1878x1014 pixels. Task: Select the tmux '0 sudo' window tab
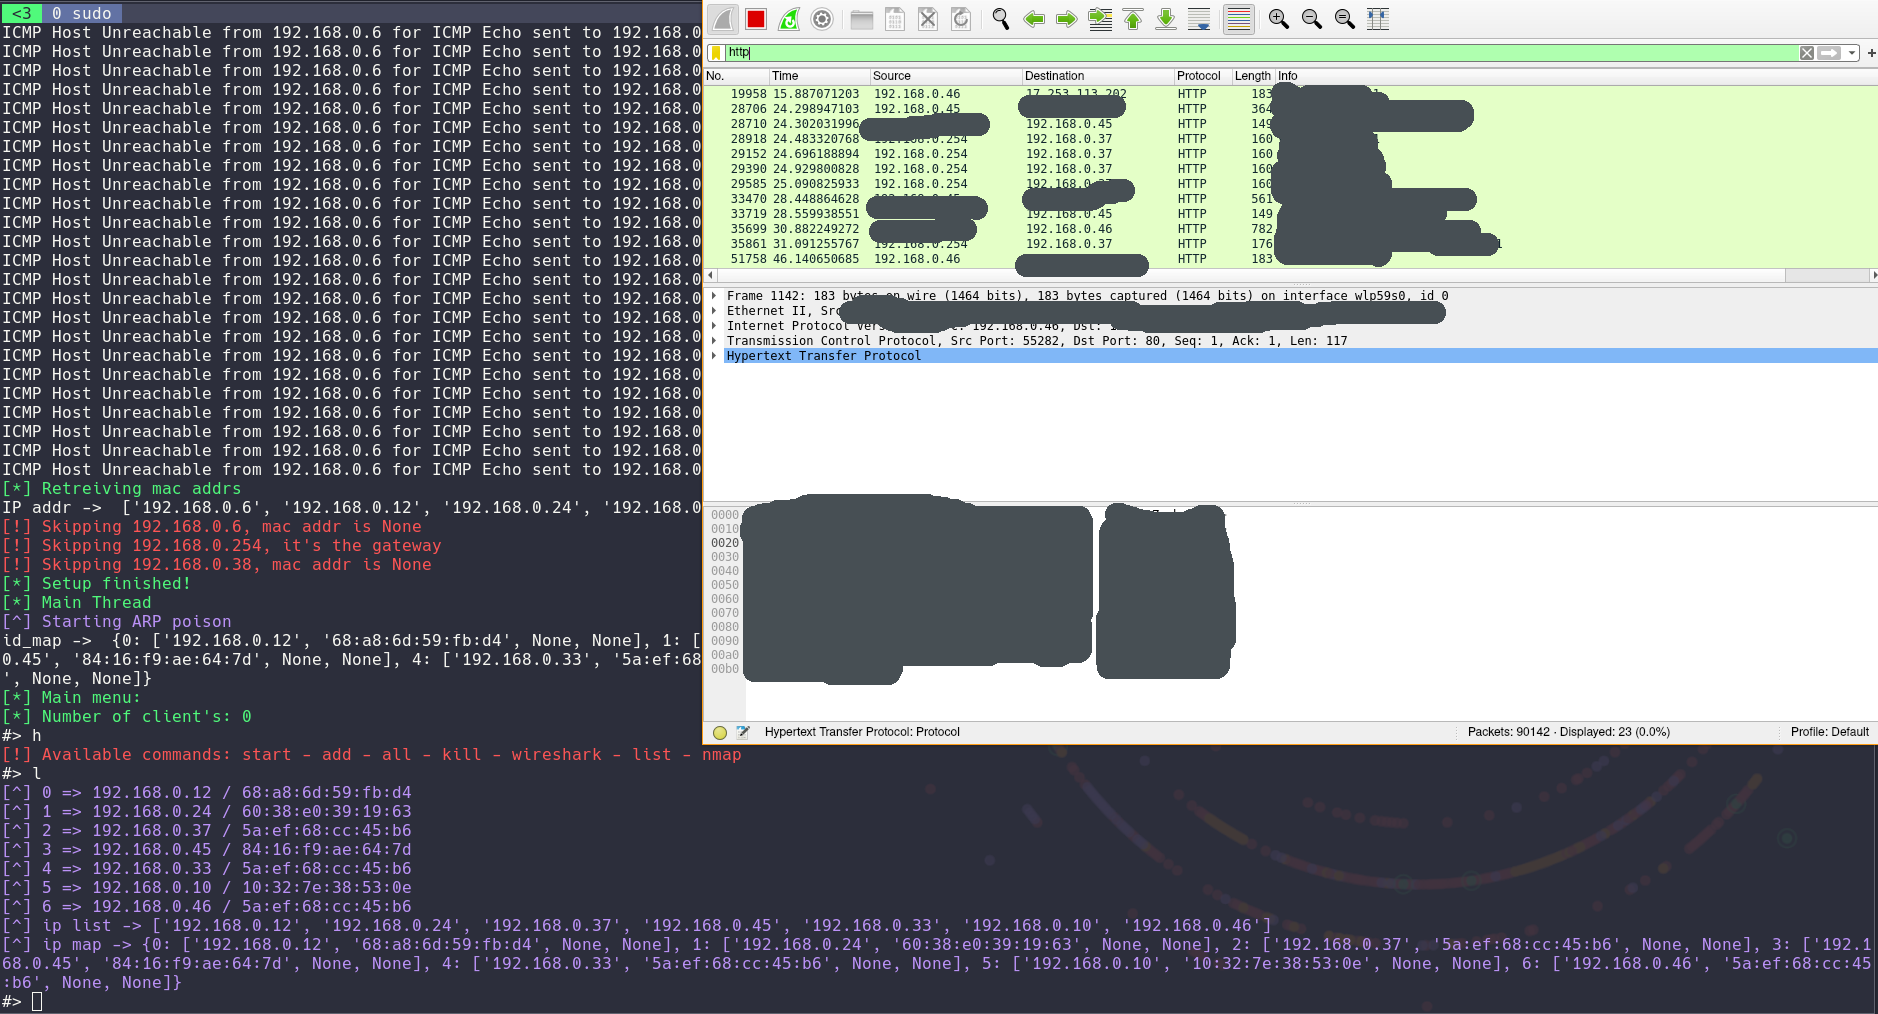81,13
